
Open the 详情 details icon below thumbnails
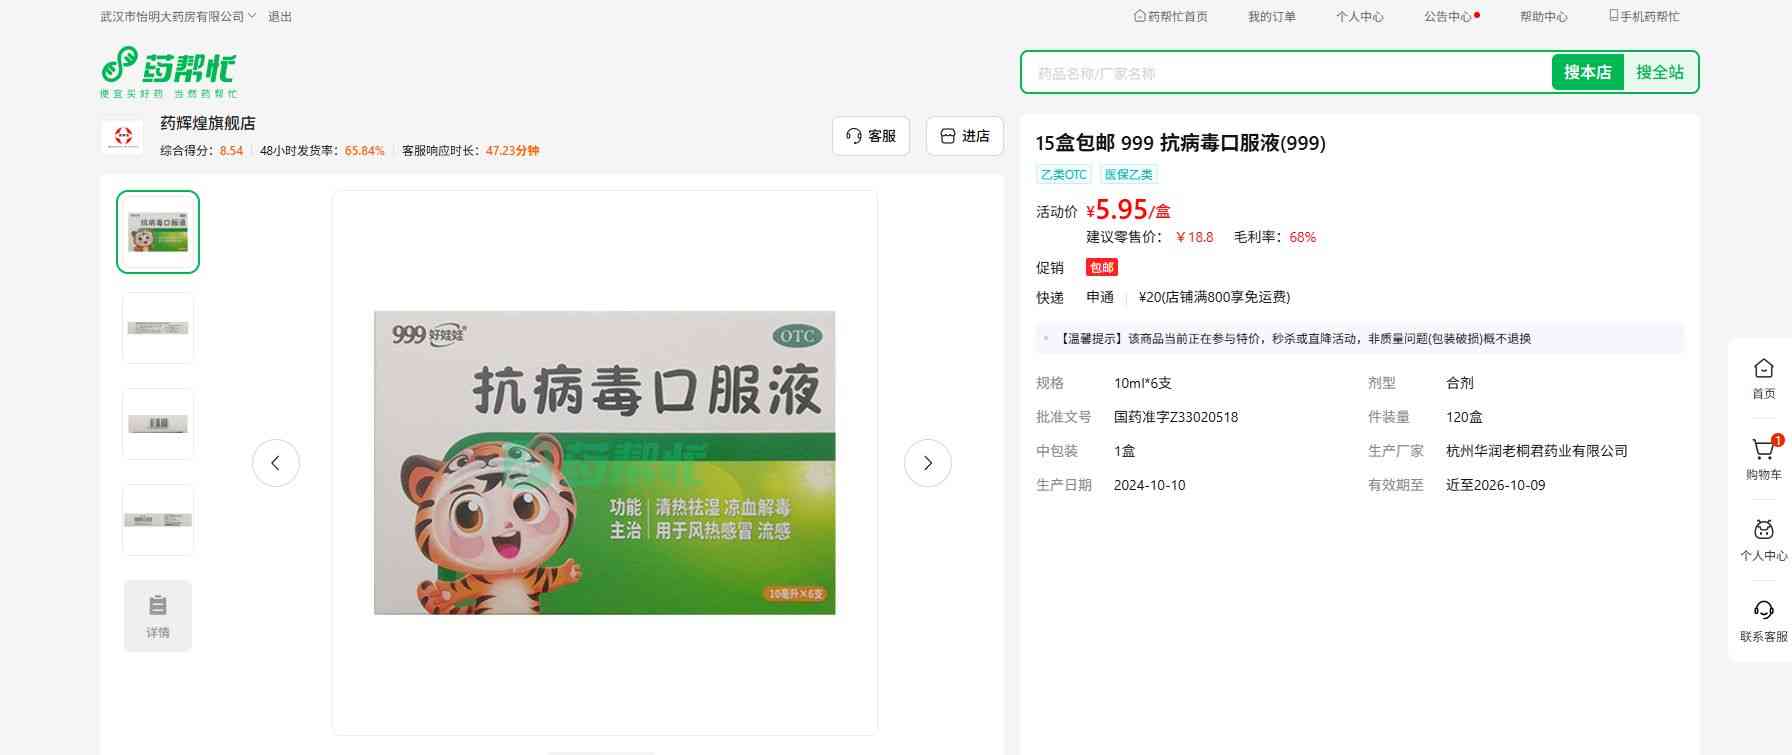coord(158,616)
